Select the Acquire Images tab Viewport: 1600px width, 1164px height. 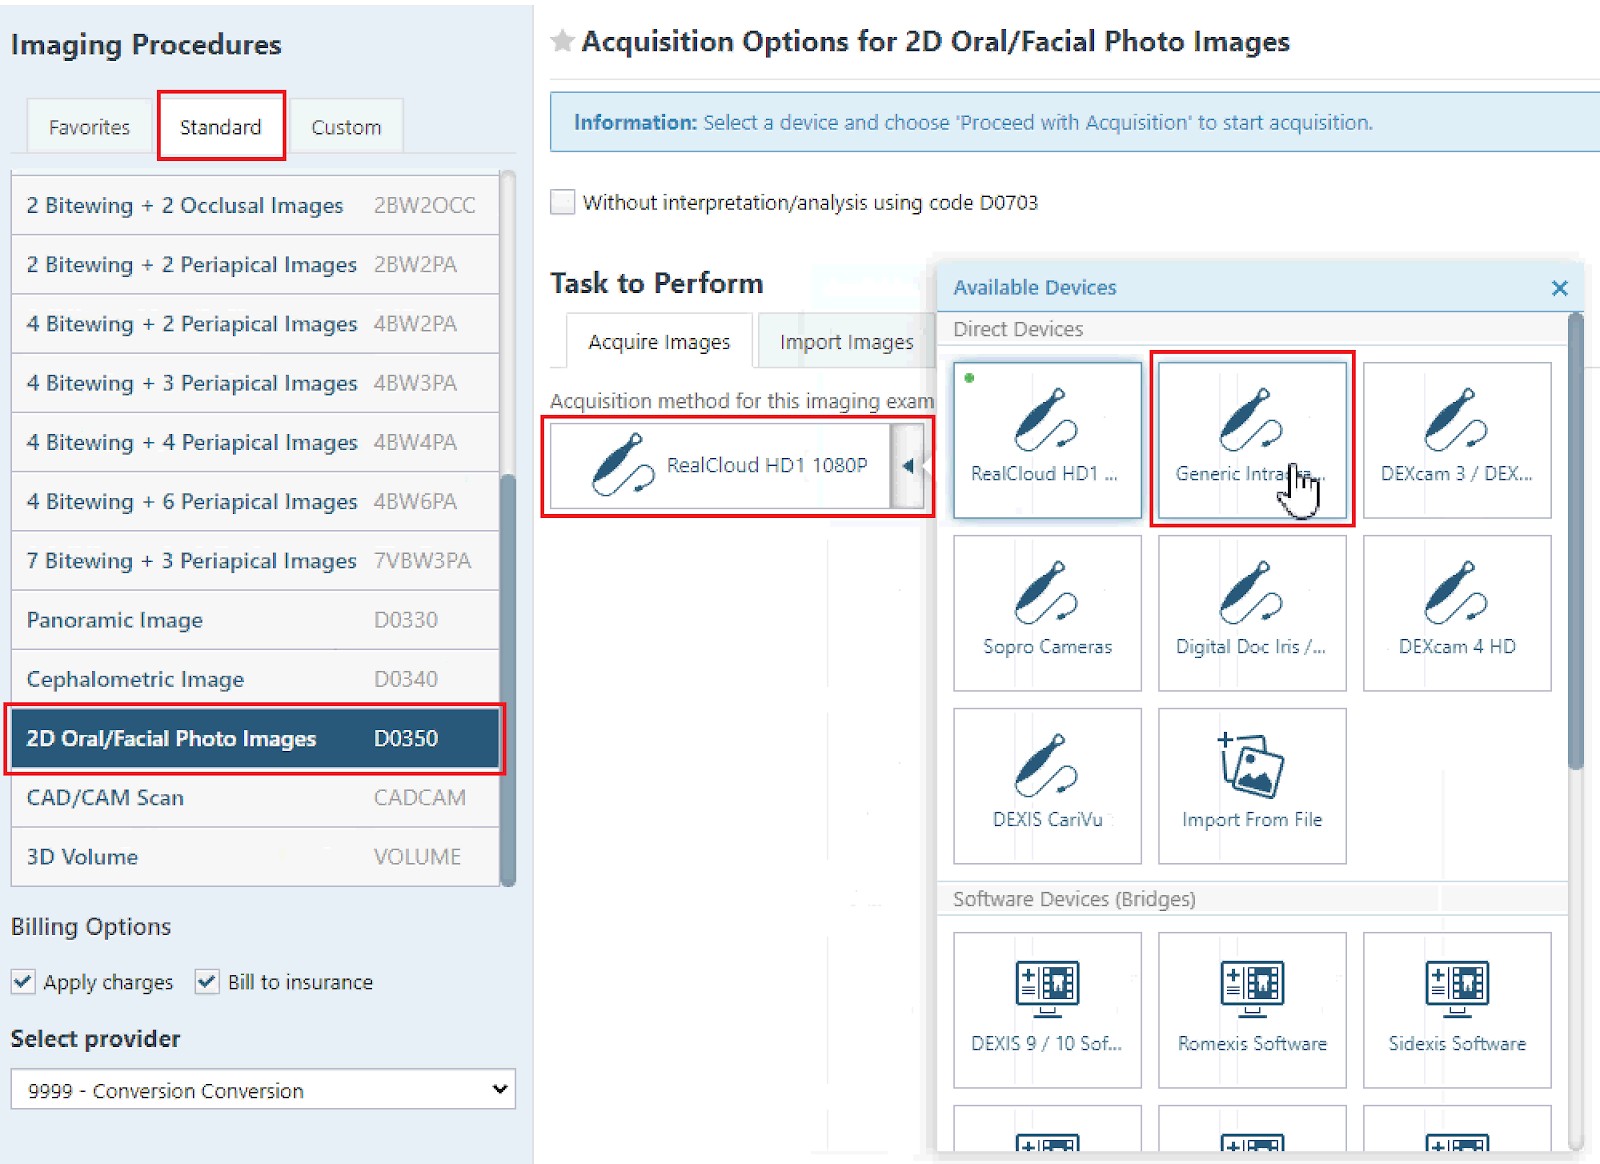pos(659,342)
